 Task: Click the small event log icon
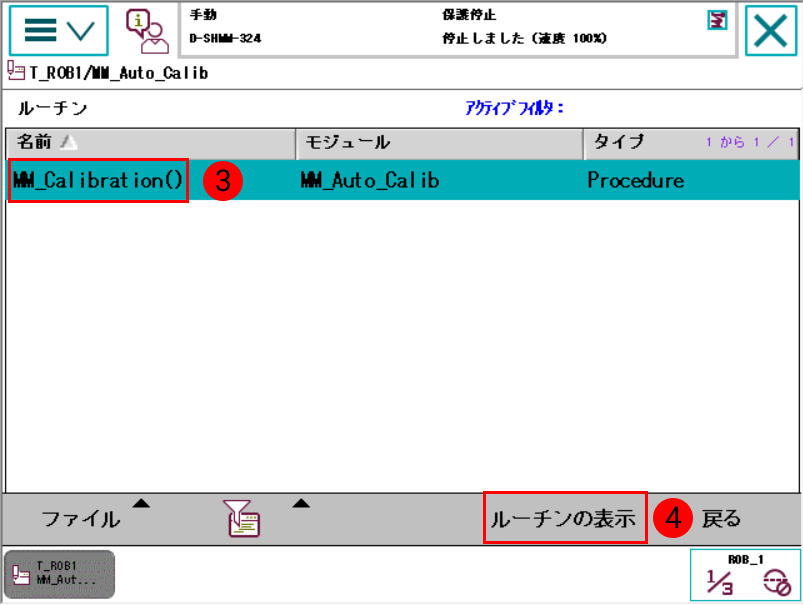pyautogui.click(x=717, y=20)
